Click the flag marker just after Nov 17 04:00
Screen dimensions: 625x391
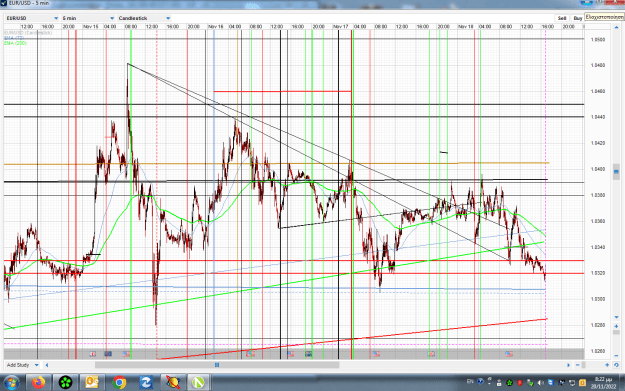[x=375, y=354]
